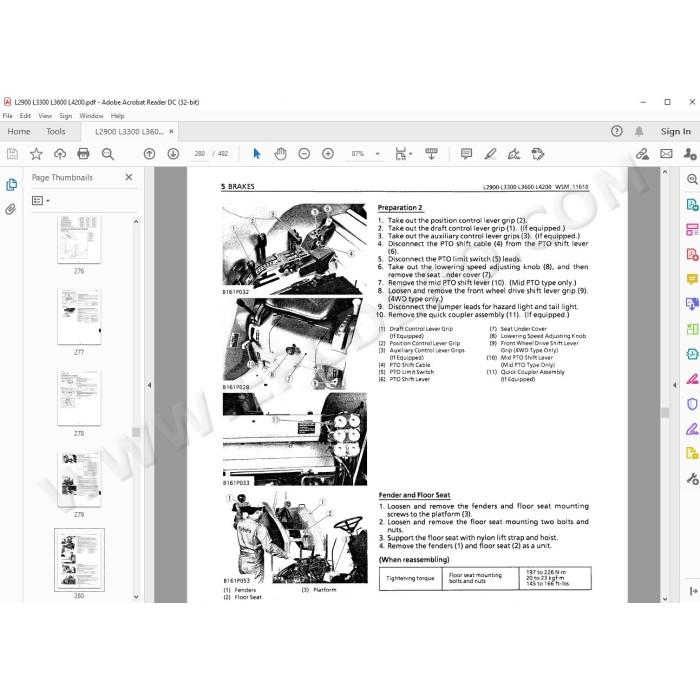Select the Hand pan tool
Image resolution: width=700 pixels, height=700 pixels.
[x=280, y=154]
